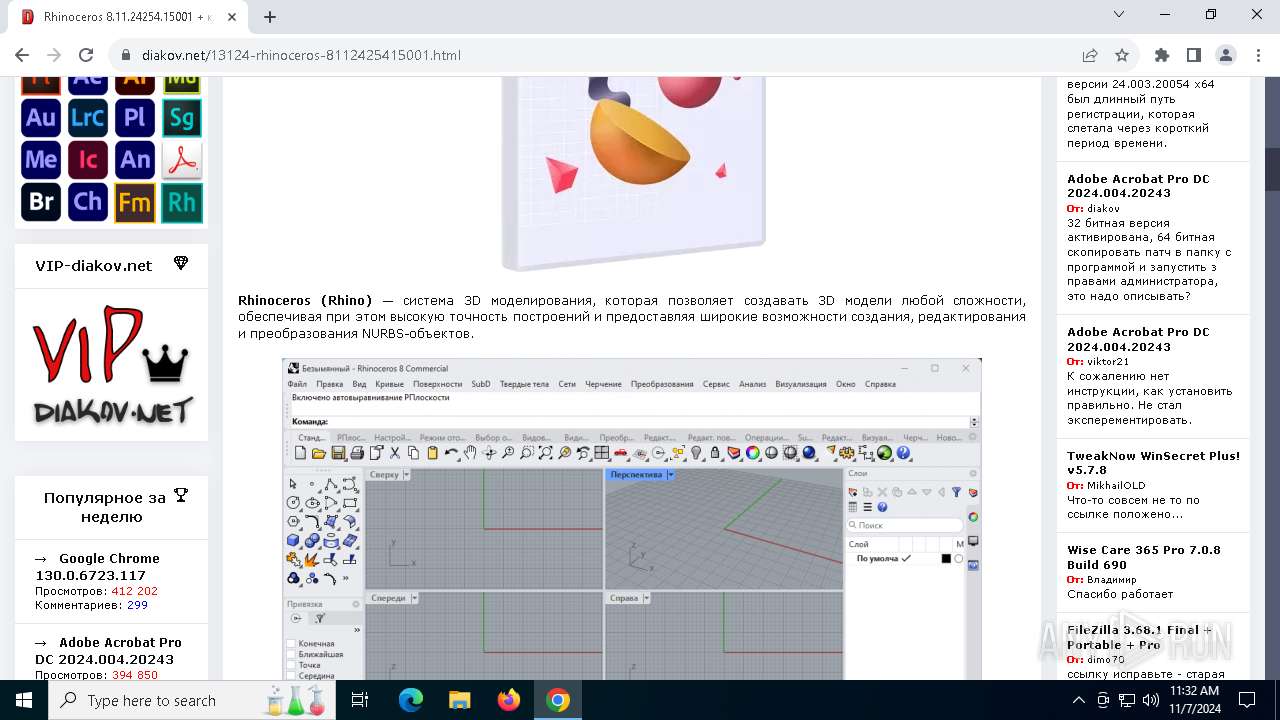Select 'Перспектива' viewport title in Rhino screenshot
This screenshot has width=1280, height=720.
(x=636, y=475)
